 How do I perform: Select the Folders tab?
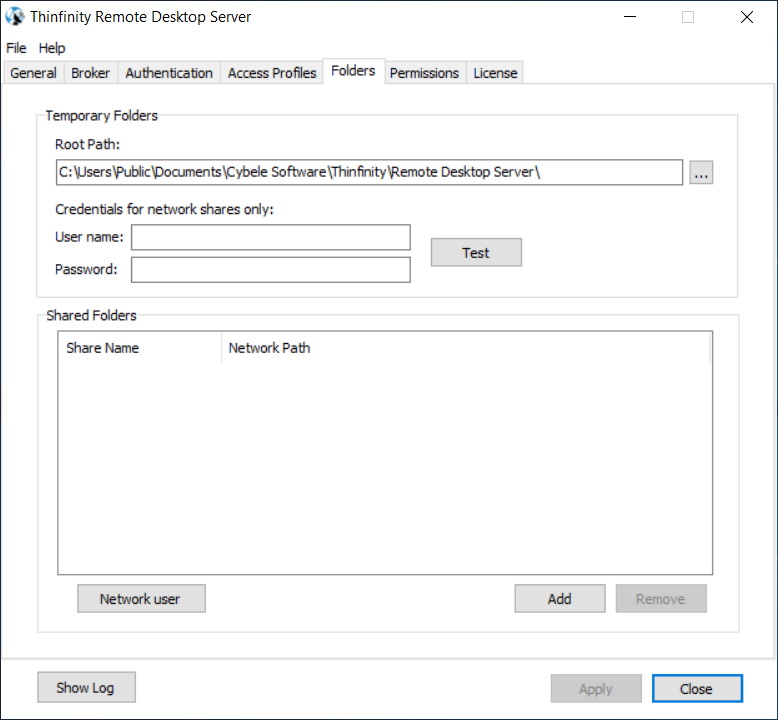353,71
